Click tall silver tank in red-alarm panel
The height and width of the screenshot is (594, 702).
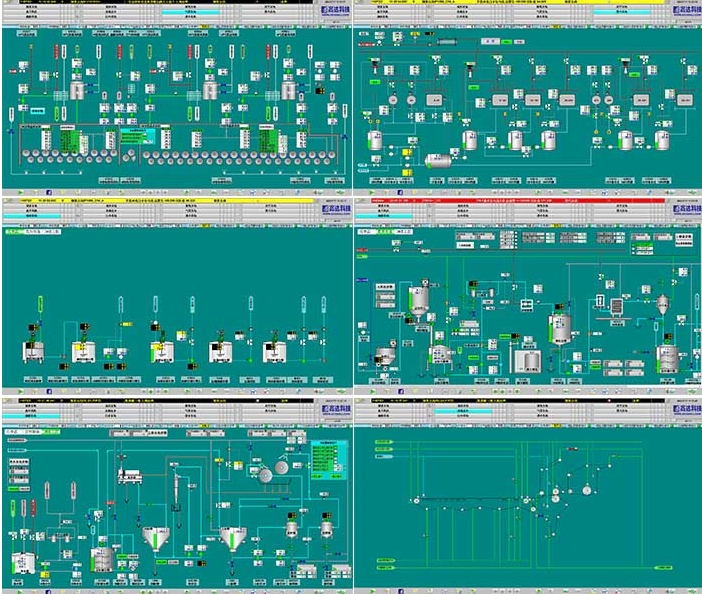pos(560,329)
